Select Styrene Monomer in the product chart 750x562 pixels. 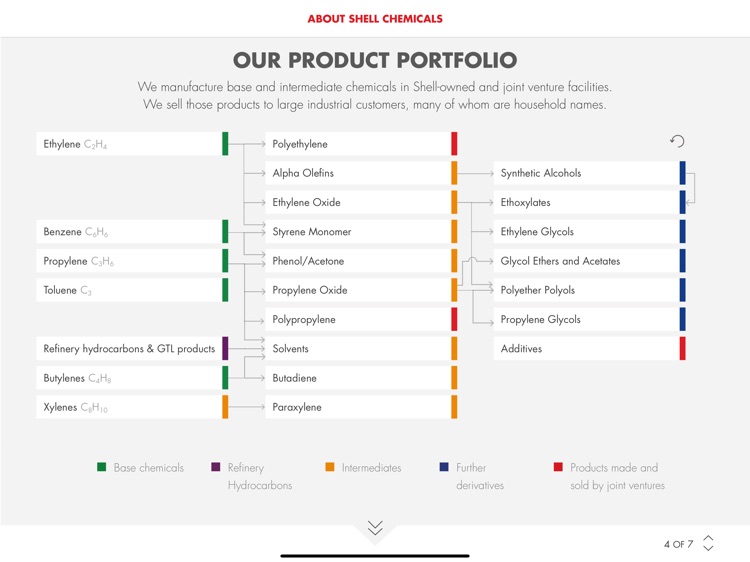tap(360, 232)
